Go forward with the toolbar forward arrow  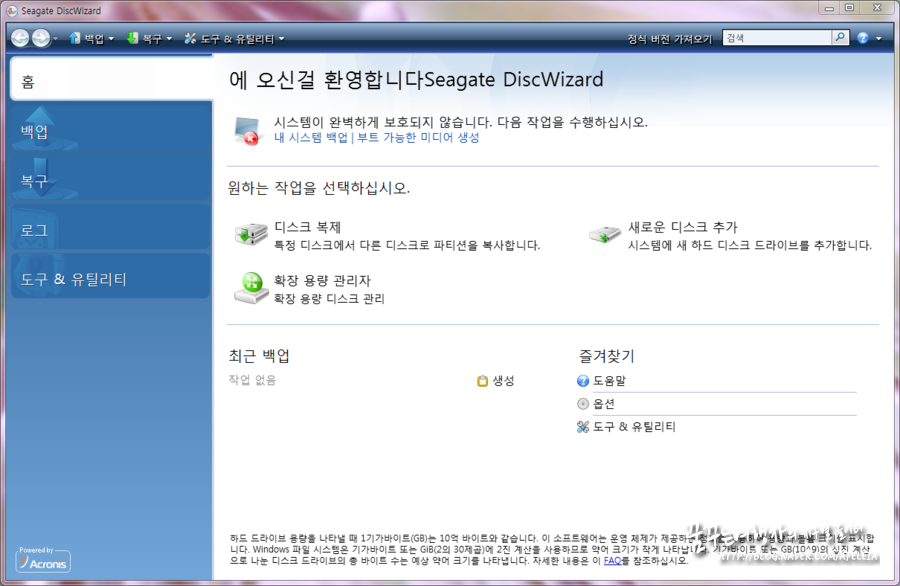[40, 38]
